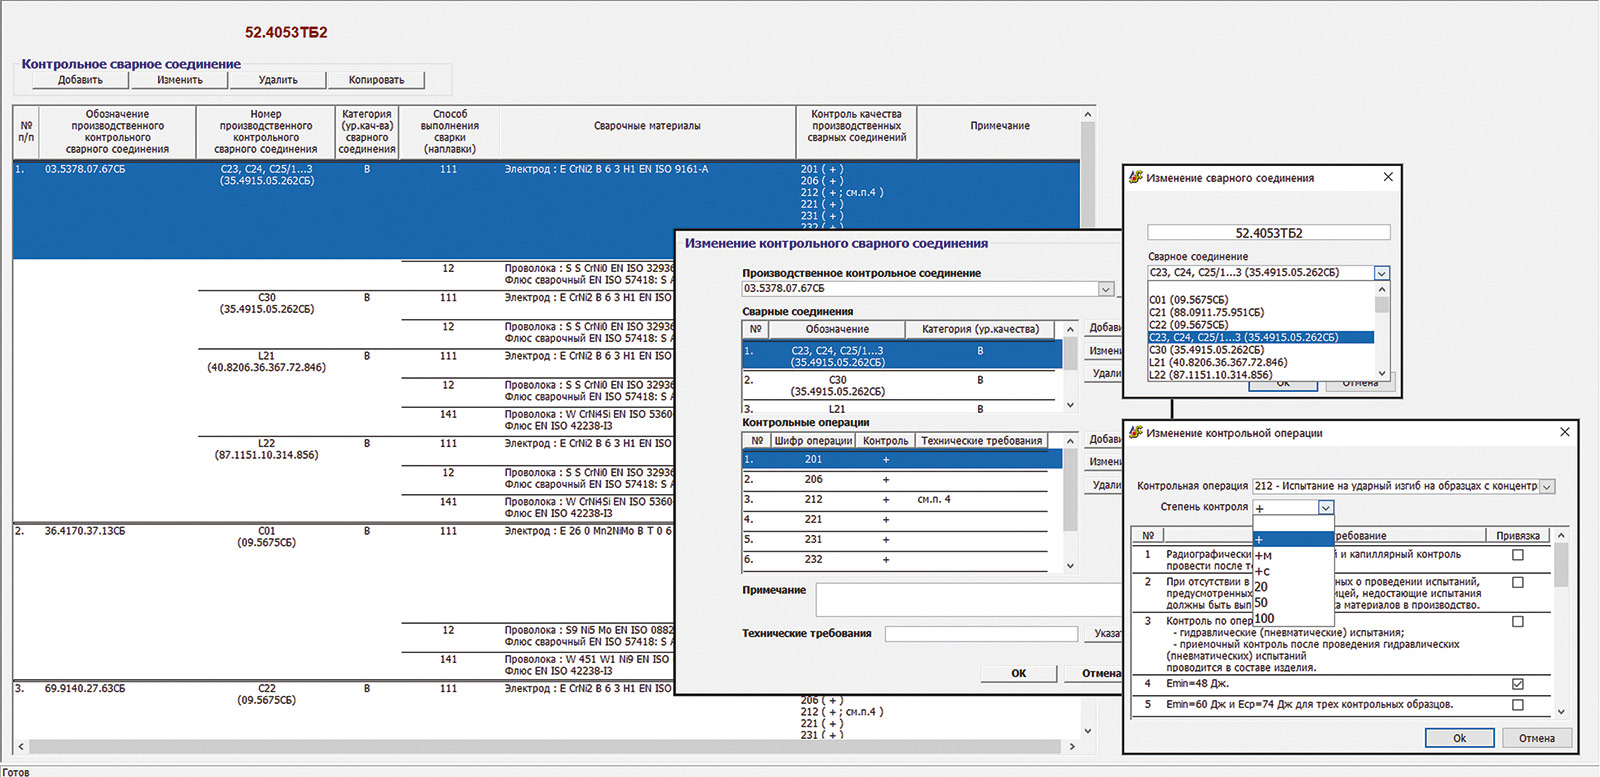Tick the Привязка checkbox for requirement 1
Screen dimensions: 1600x777
1518,555
